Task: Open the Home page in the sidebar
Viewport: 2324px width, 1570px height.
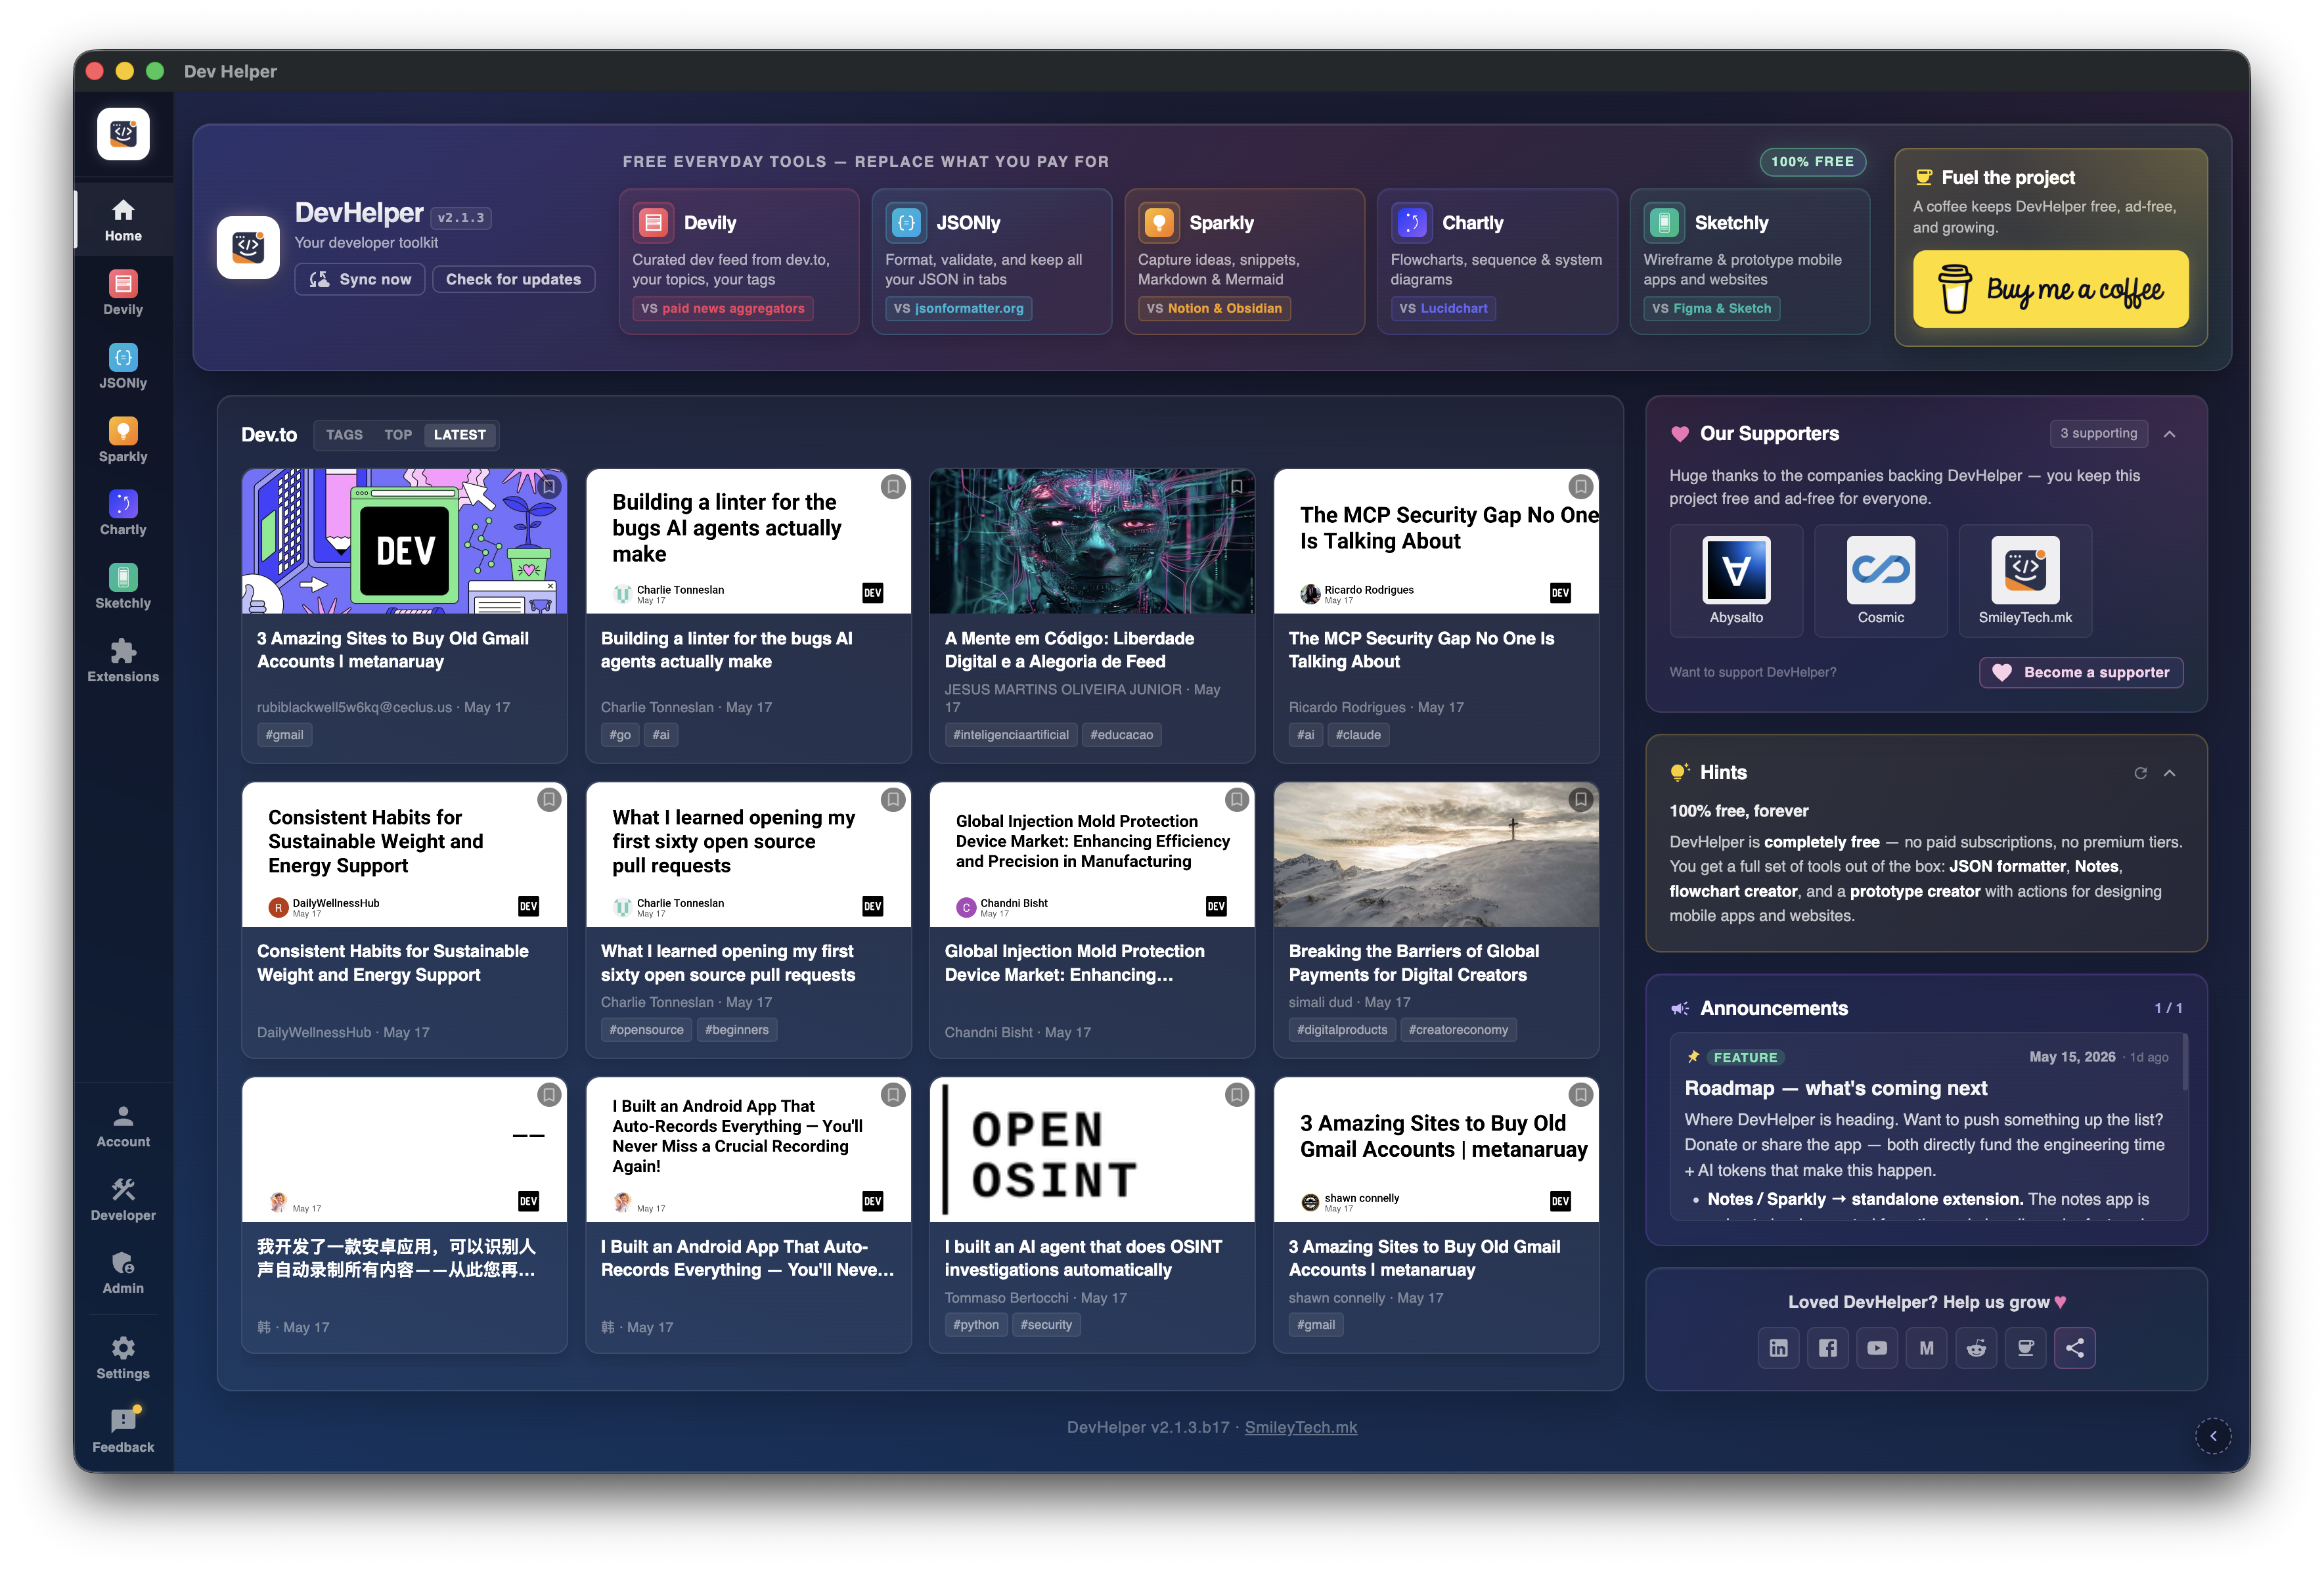Action: point(123,220)
